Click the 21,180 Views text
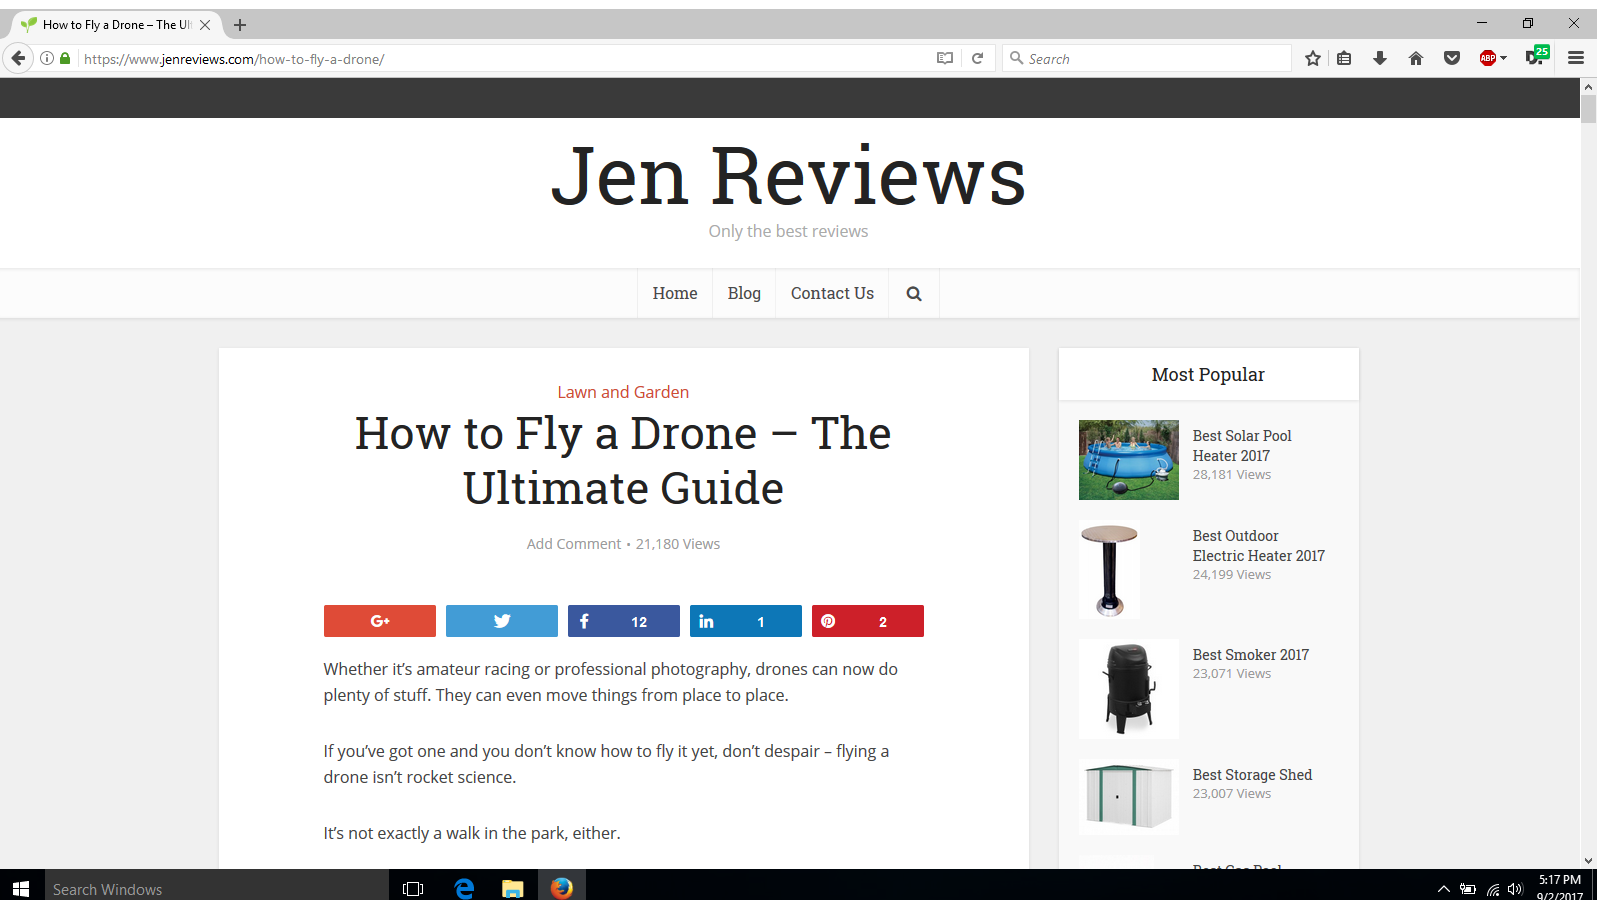1600x900 pixels. pyautogui.click(x=678, y=544)
